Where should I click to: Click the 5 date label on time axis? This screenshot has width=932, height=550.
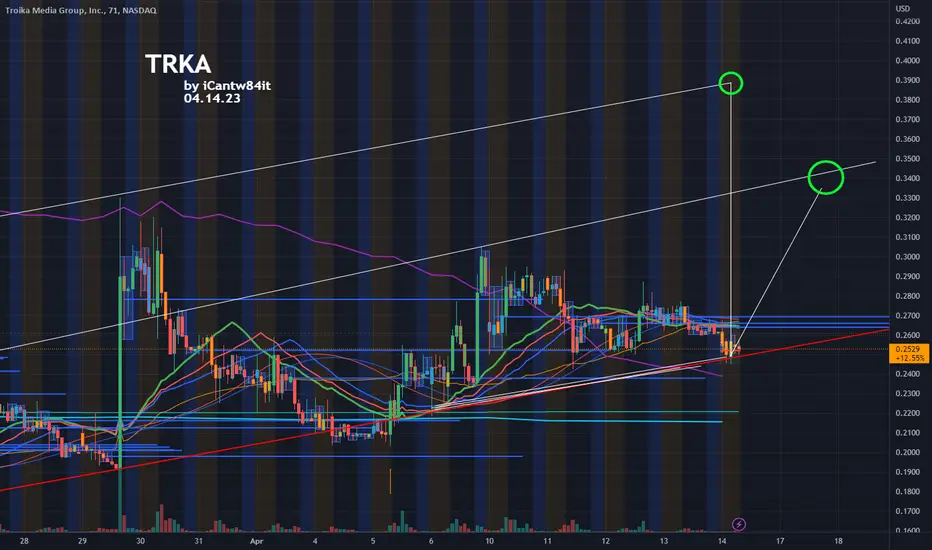(373, 541)
